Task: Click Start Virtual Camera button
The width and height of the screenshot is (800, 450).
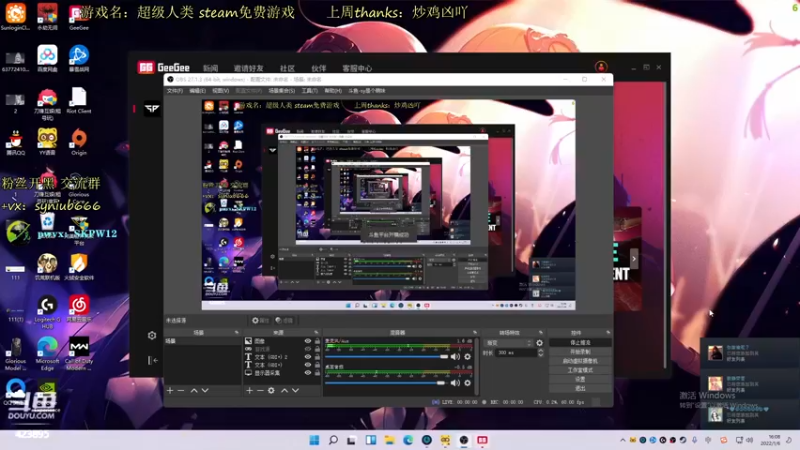Action: coord(580,361)
